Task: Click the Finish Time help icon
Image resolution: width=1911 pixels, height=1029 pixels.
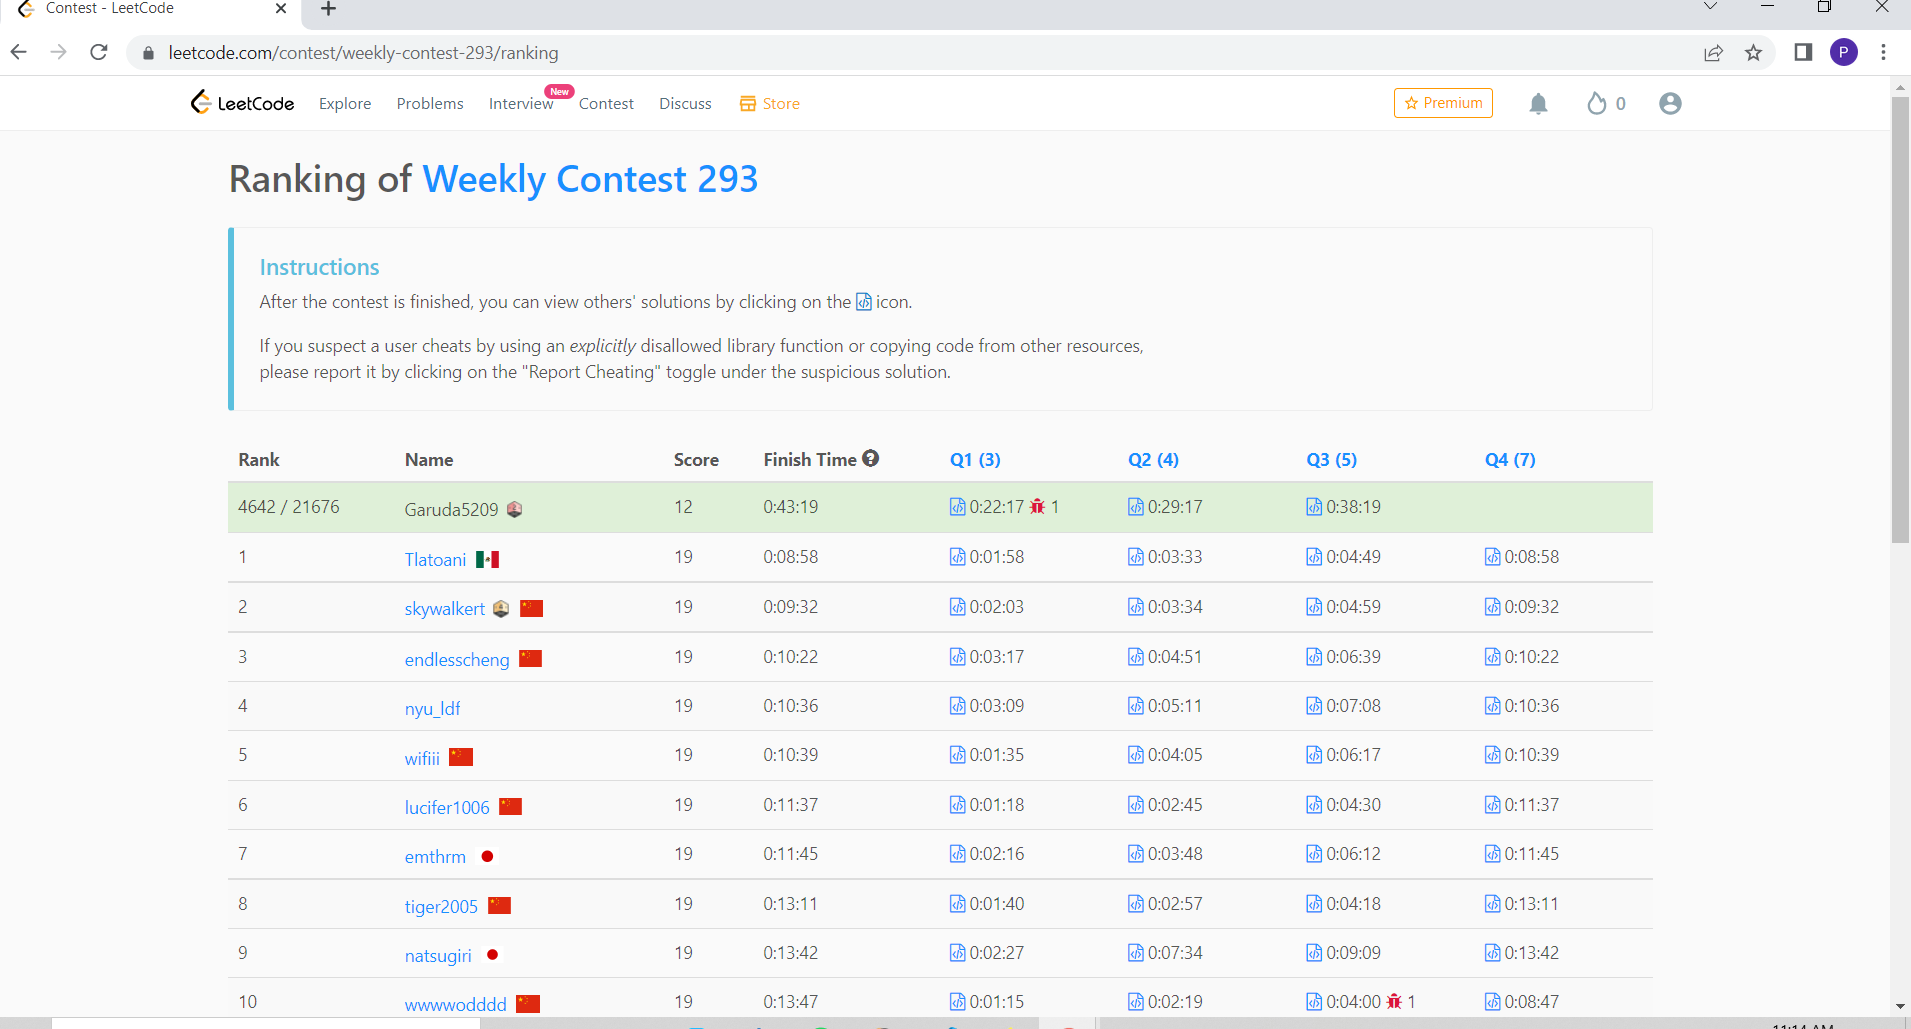Action: [871, 458]
